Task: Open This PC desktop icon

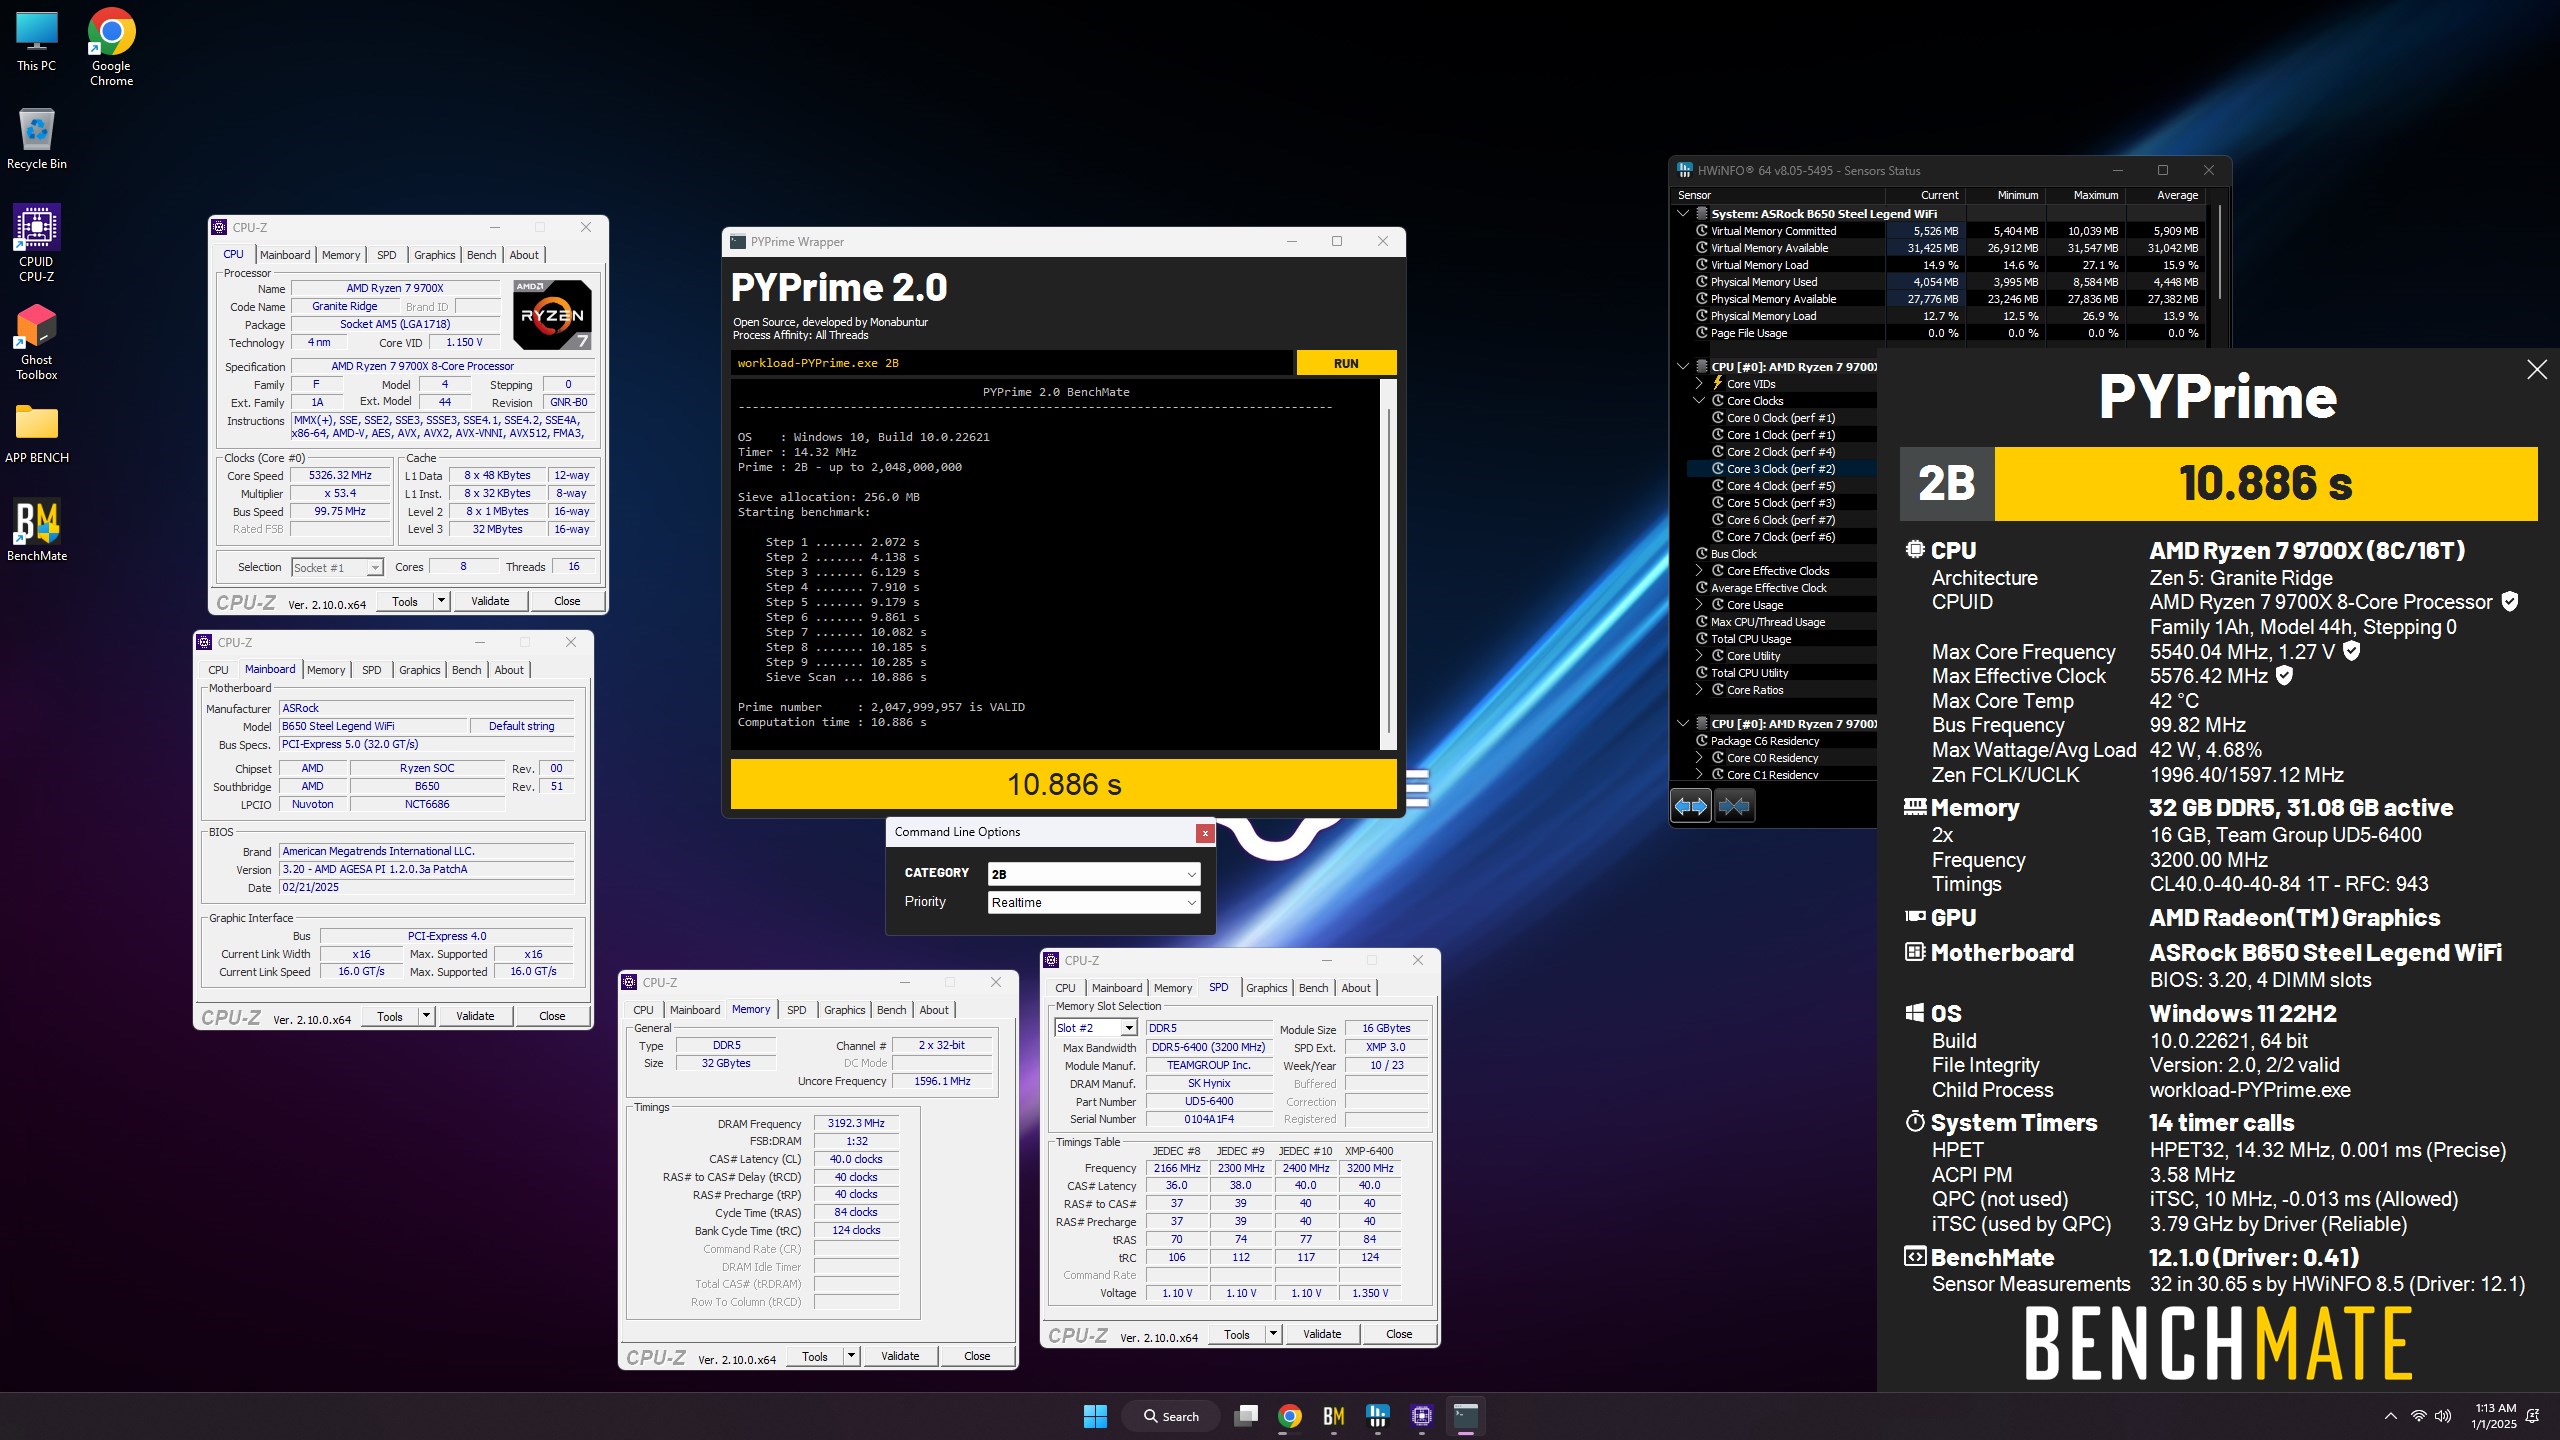Action: (x=37, y=41)
